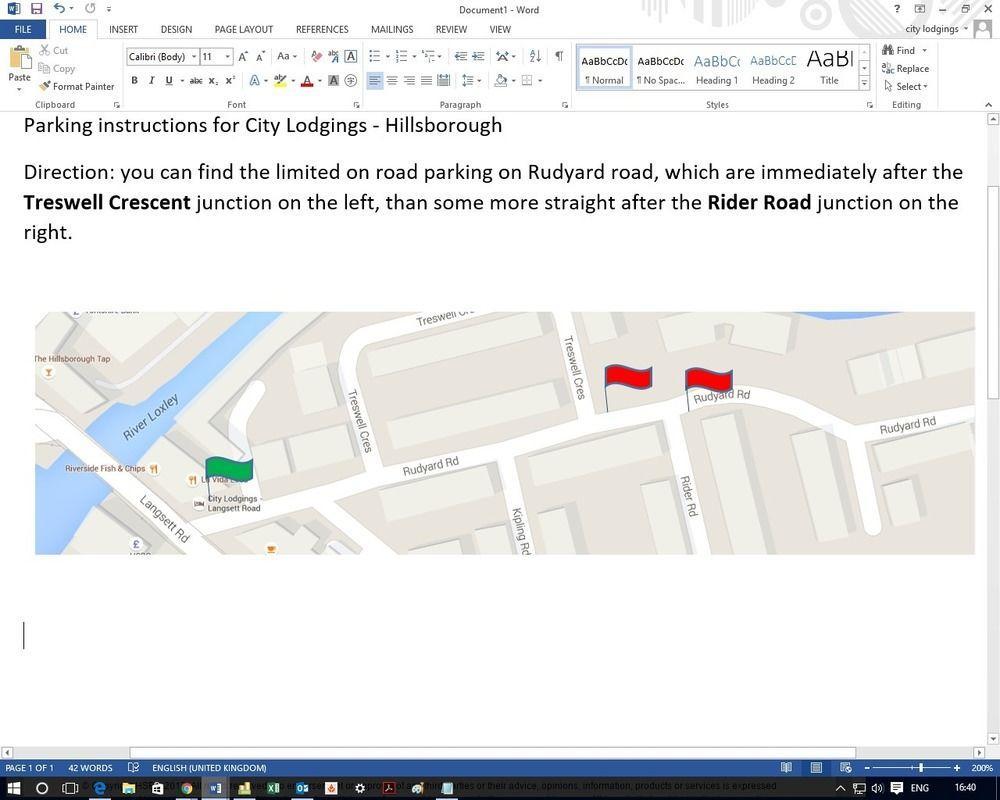Decrease paragraph indent
This screenshot has height=800, width=1000.
(x=460, y=57)
